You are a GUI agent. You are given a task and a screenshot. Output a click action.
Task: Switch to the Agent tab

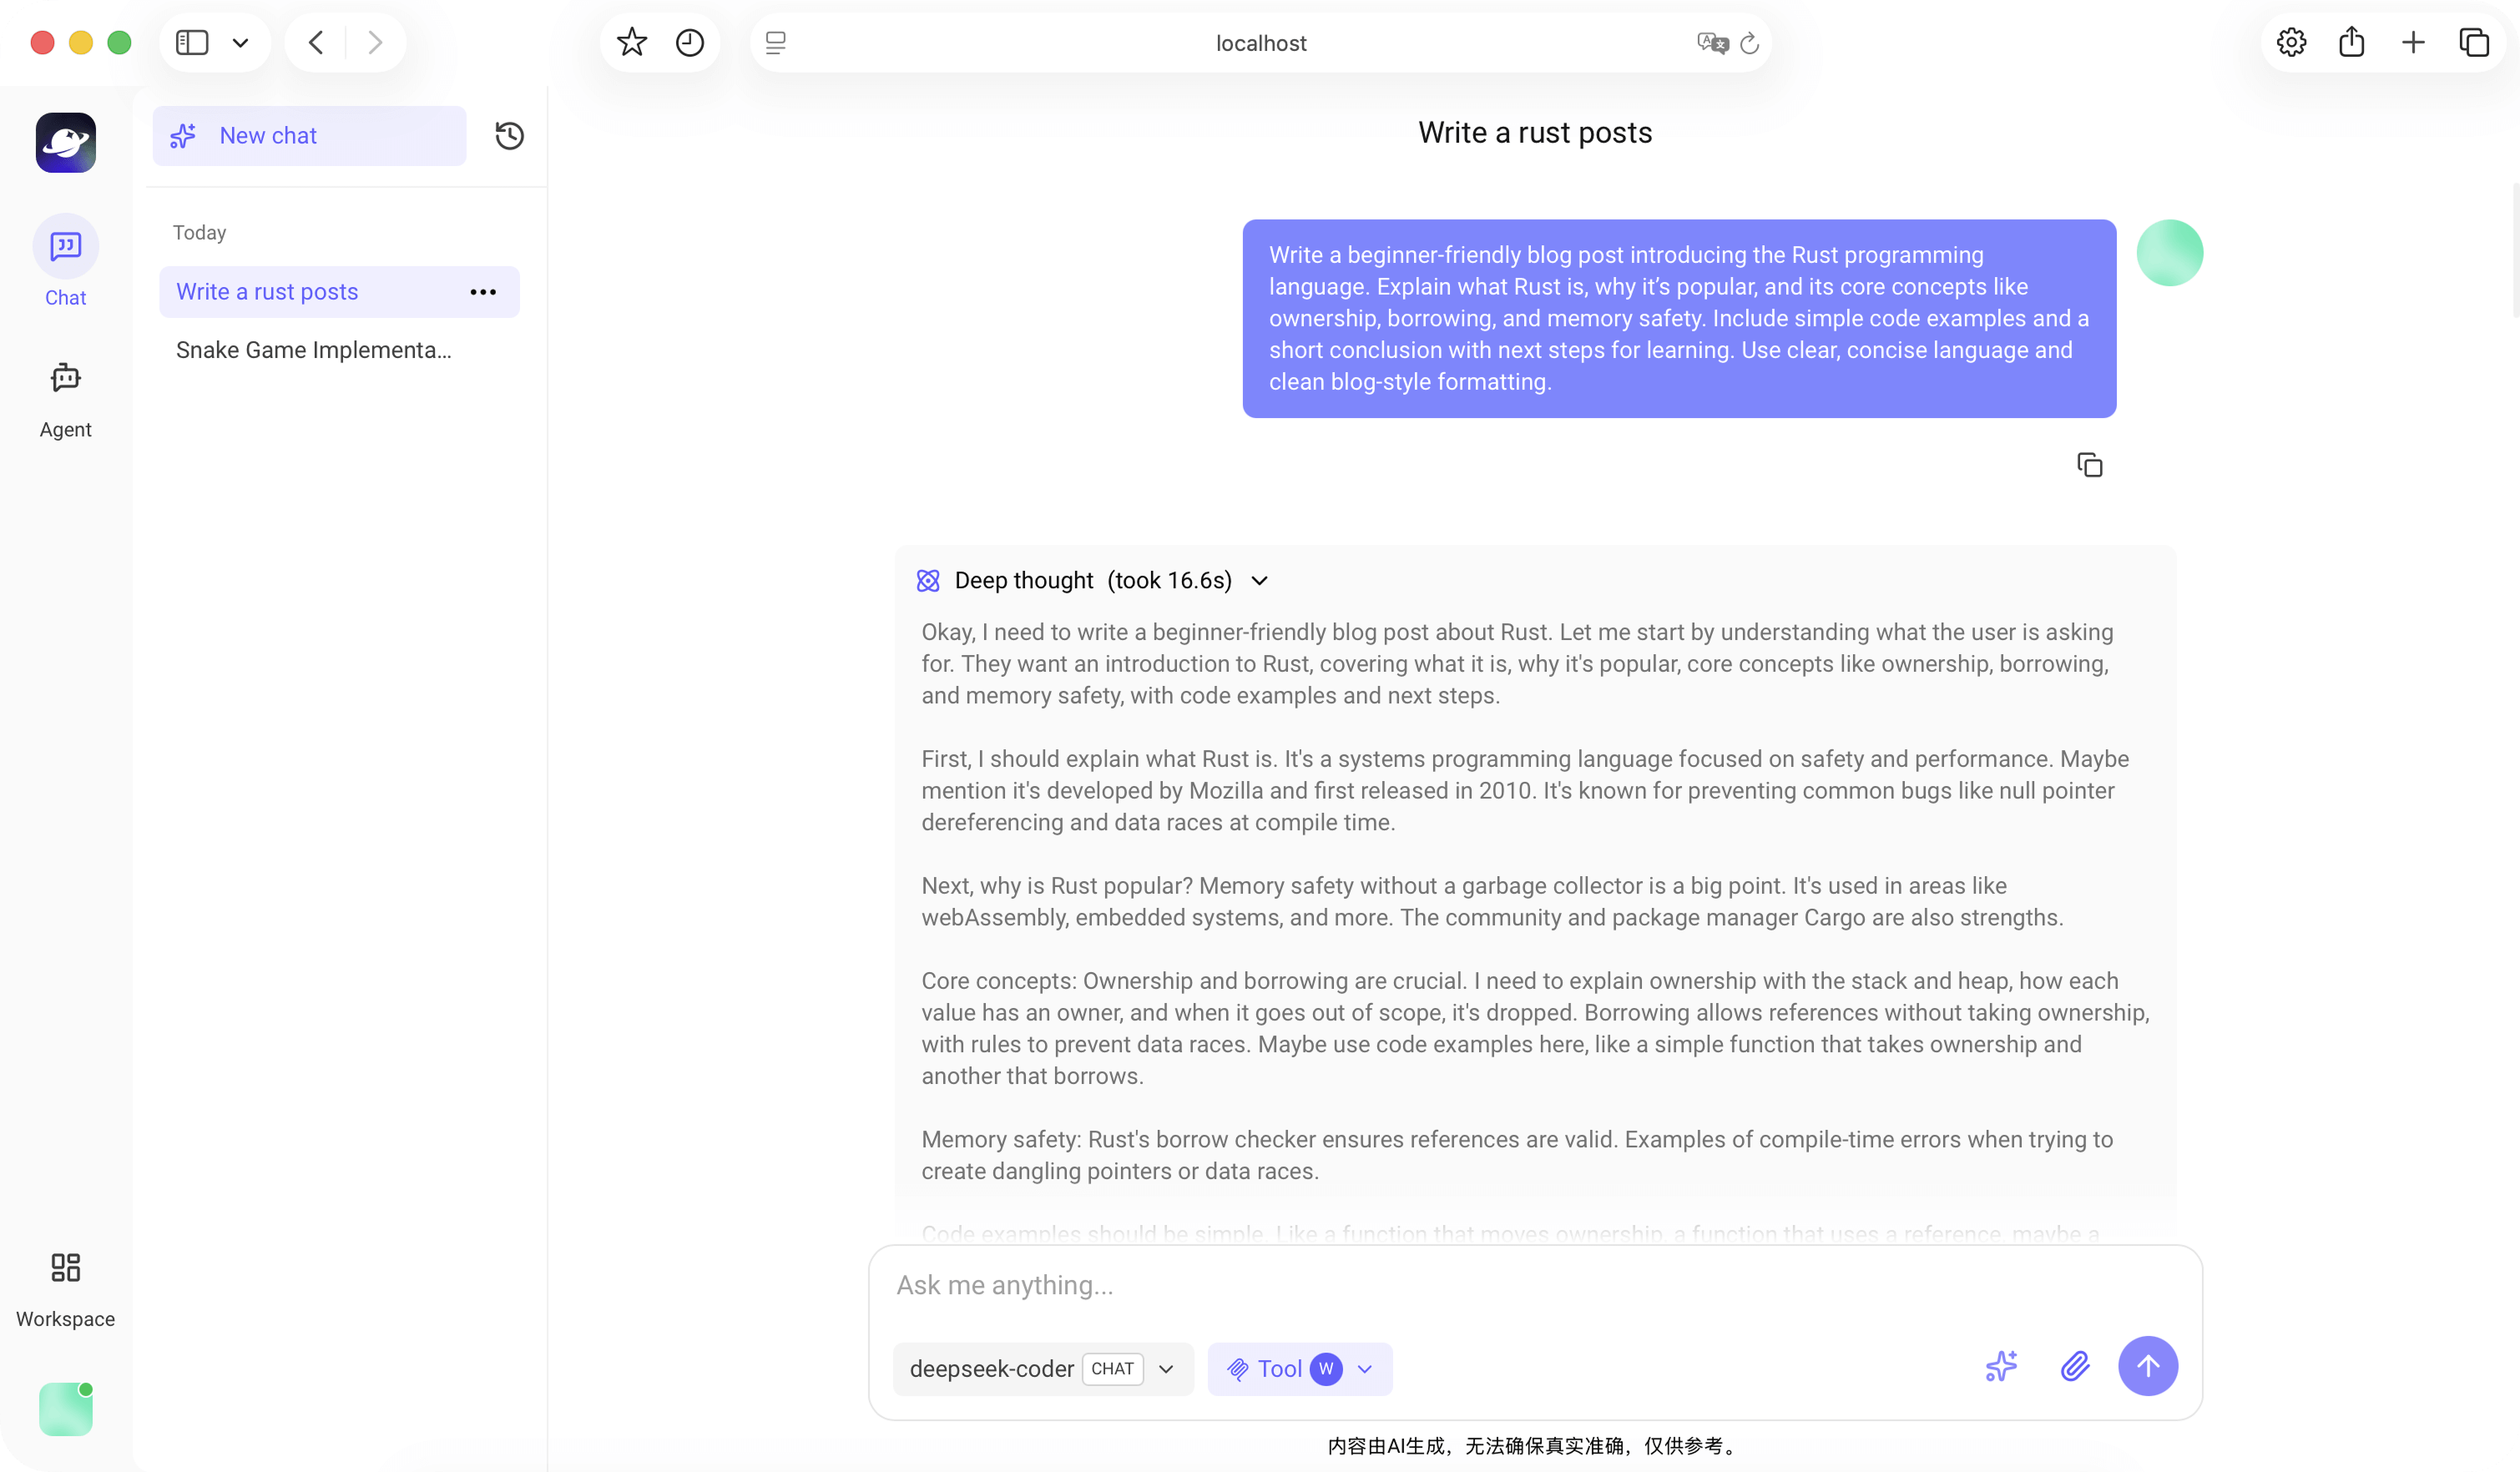(64, 395)
